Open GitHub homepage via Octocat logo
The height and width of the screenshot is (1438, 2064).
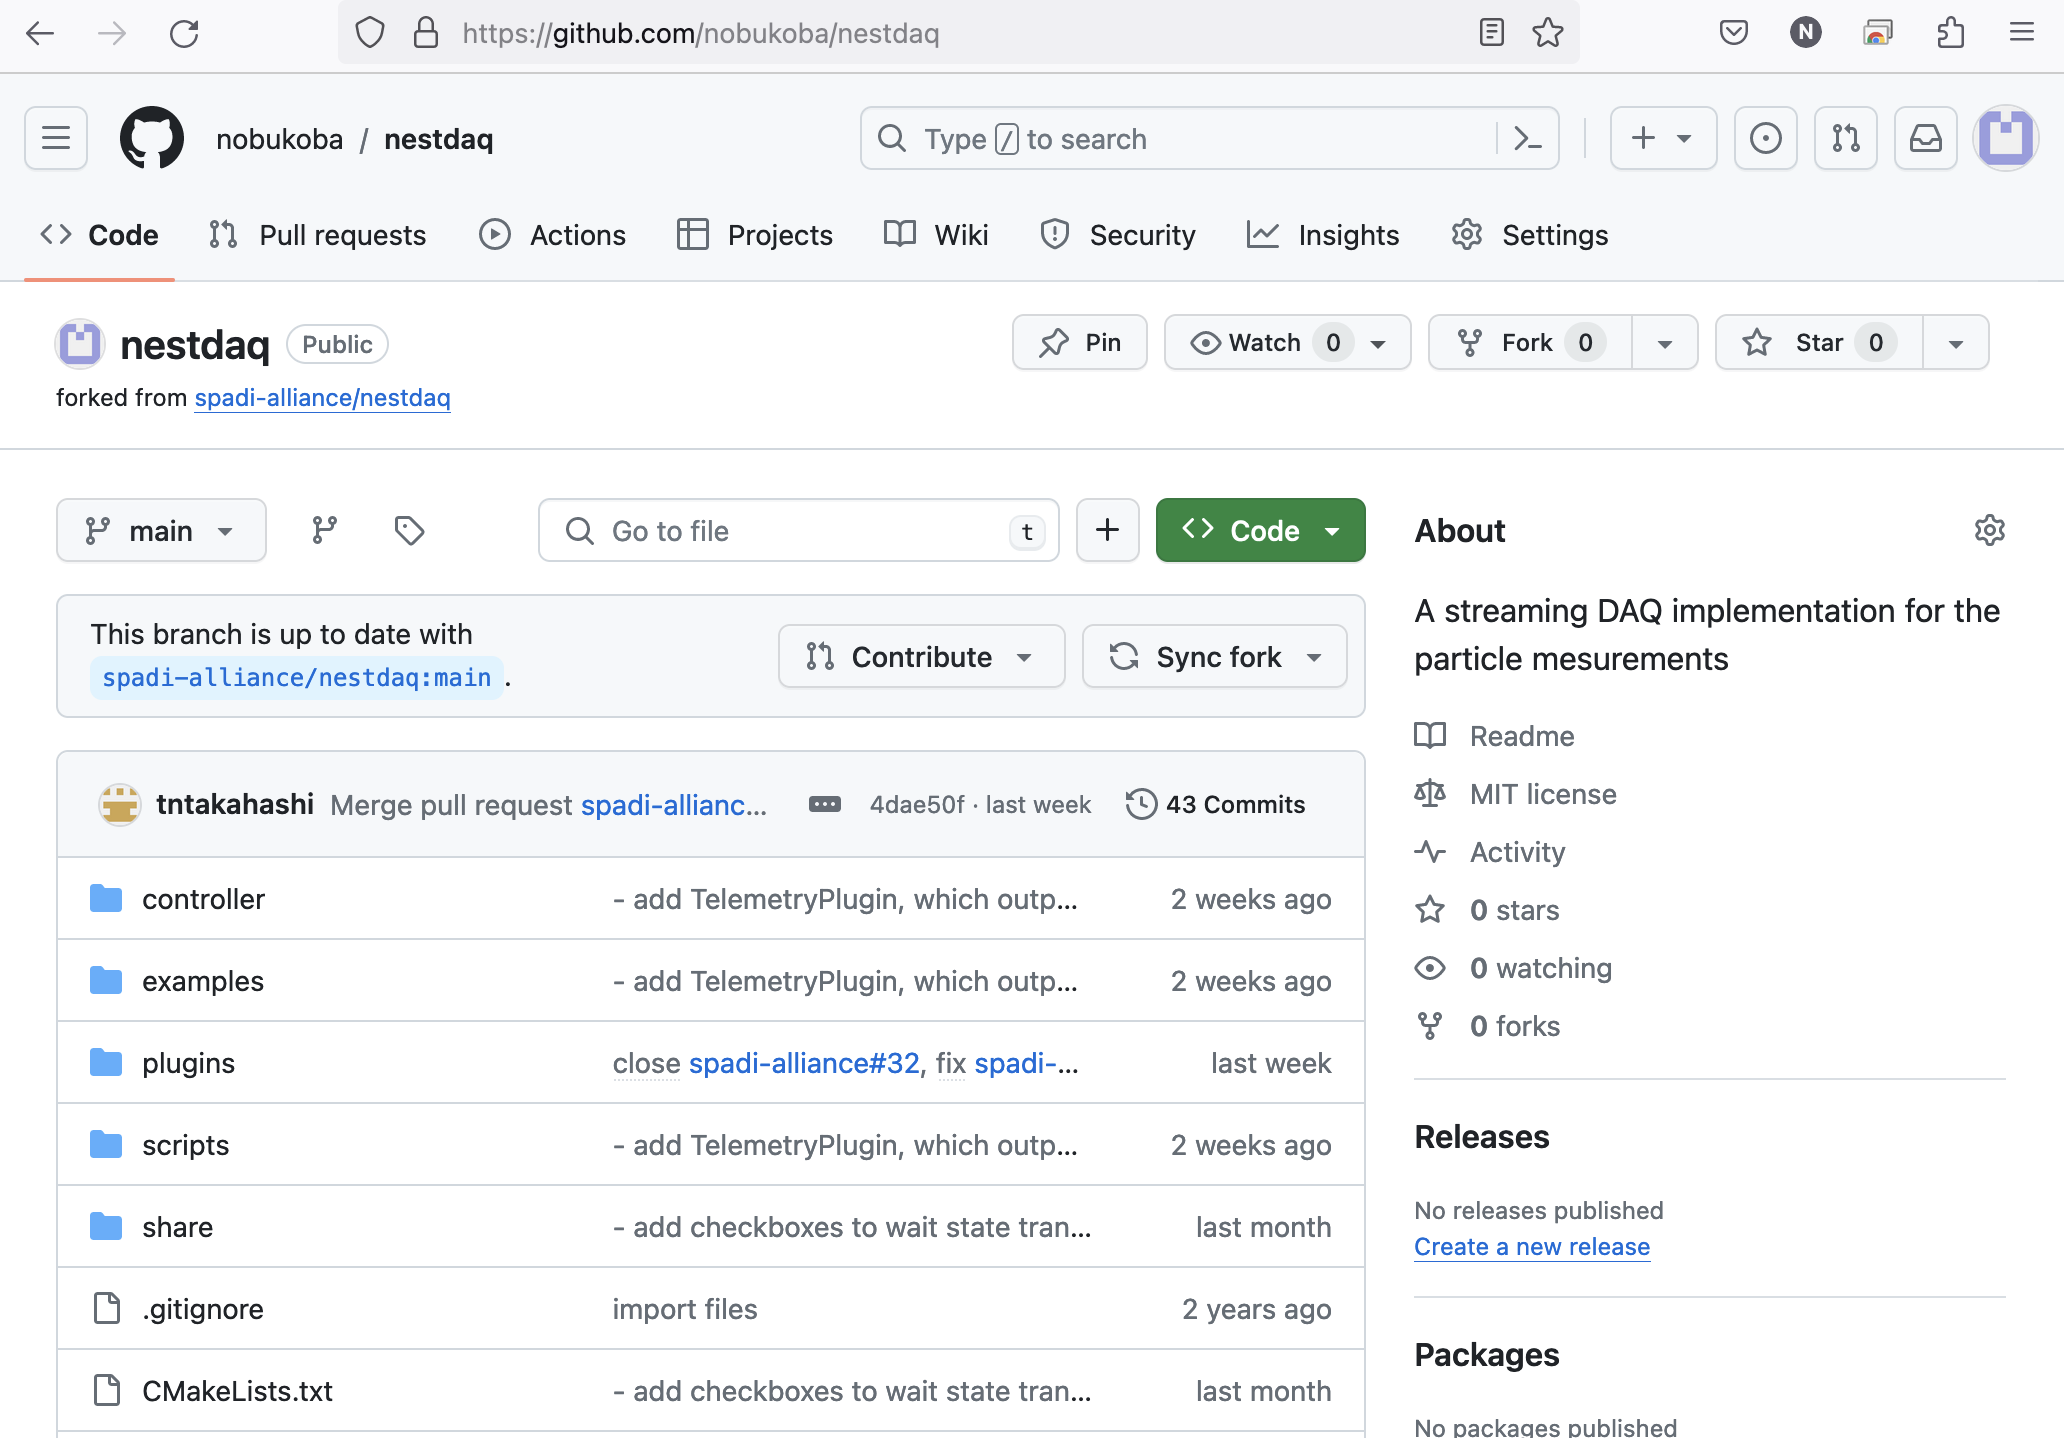152,138
